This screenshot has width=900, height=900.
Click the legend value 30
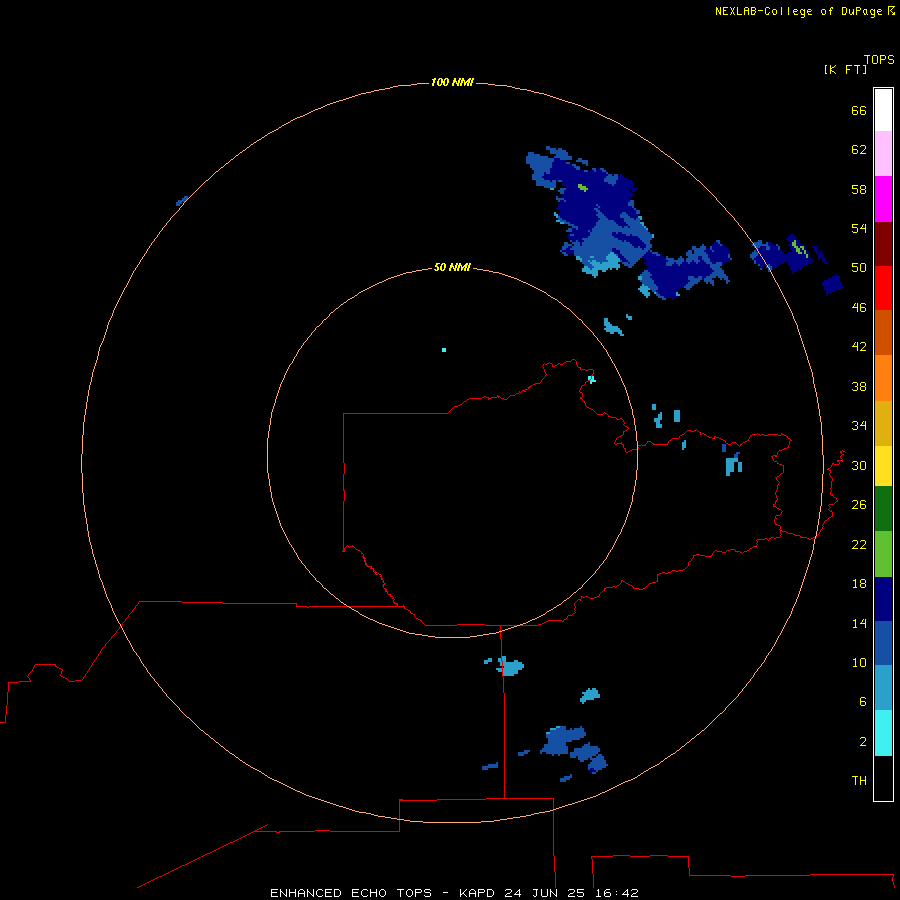859,465
